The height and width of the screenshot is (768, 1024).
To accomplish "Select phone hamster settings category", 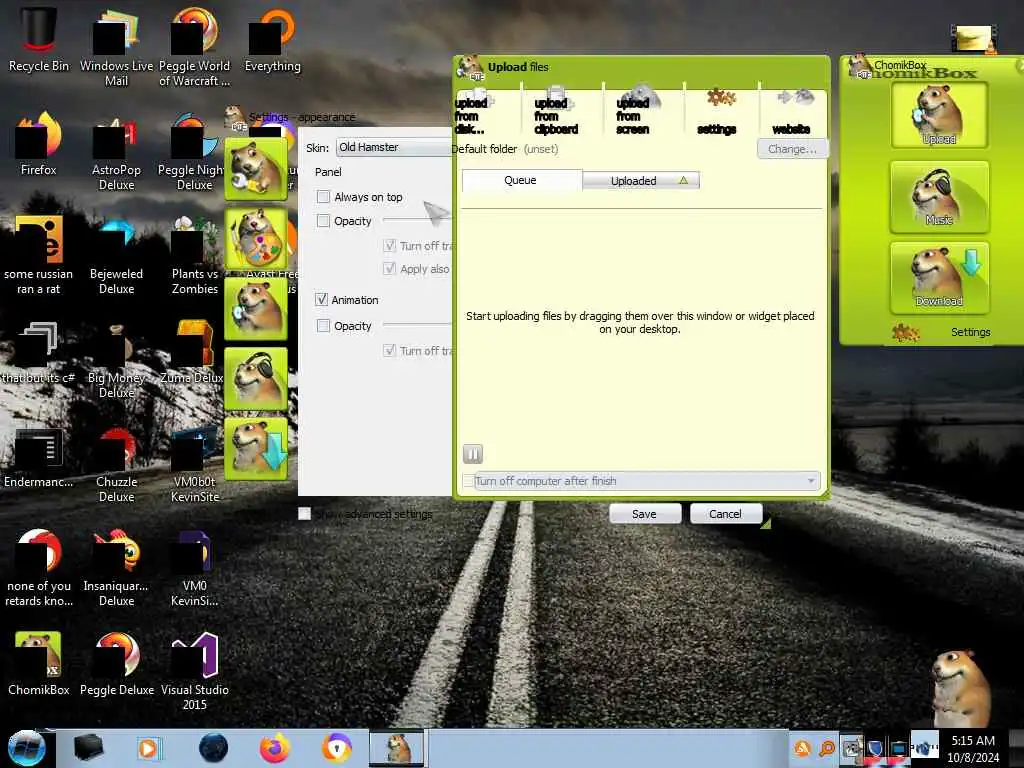I will [x=256, y=309].
